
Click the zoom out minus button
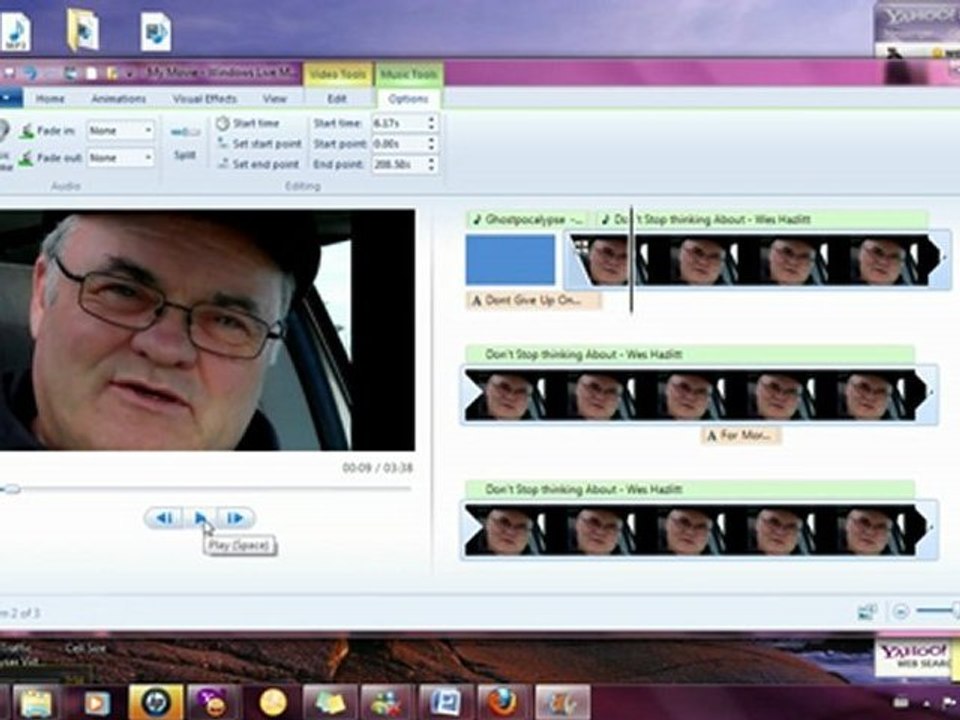[899, 611]
